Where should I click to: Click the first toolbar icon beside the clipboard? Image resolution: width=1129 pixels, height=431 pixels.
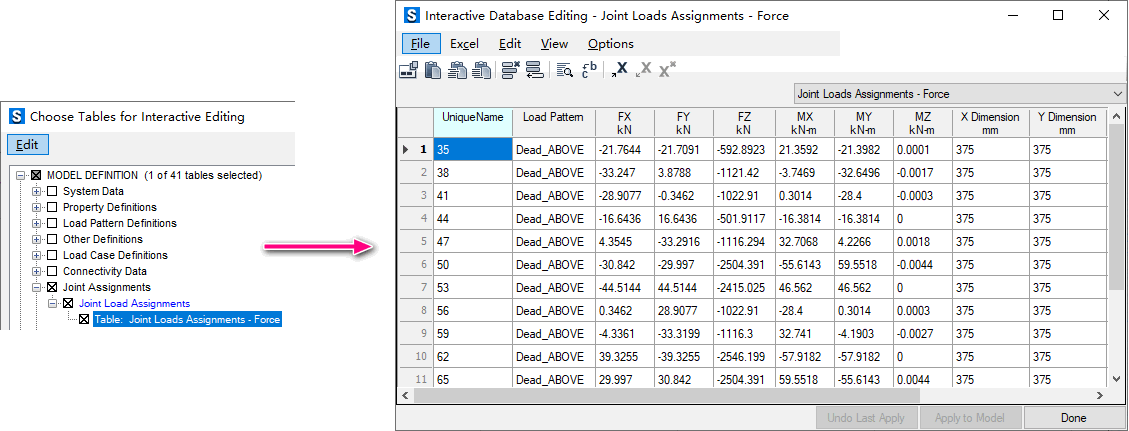(408, 70)
